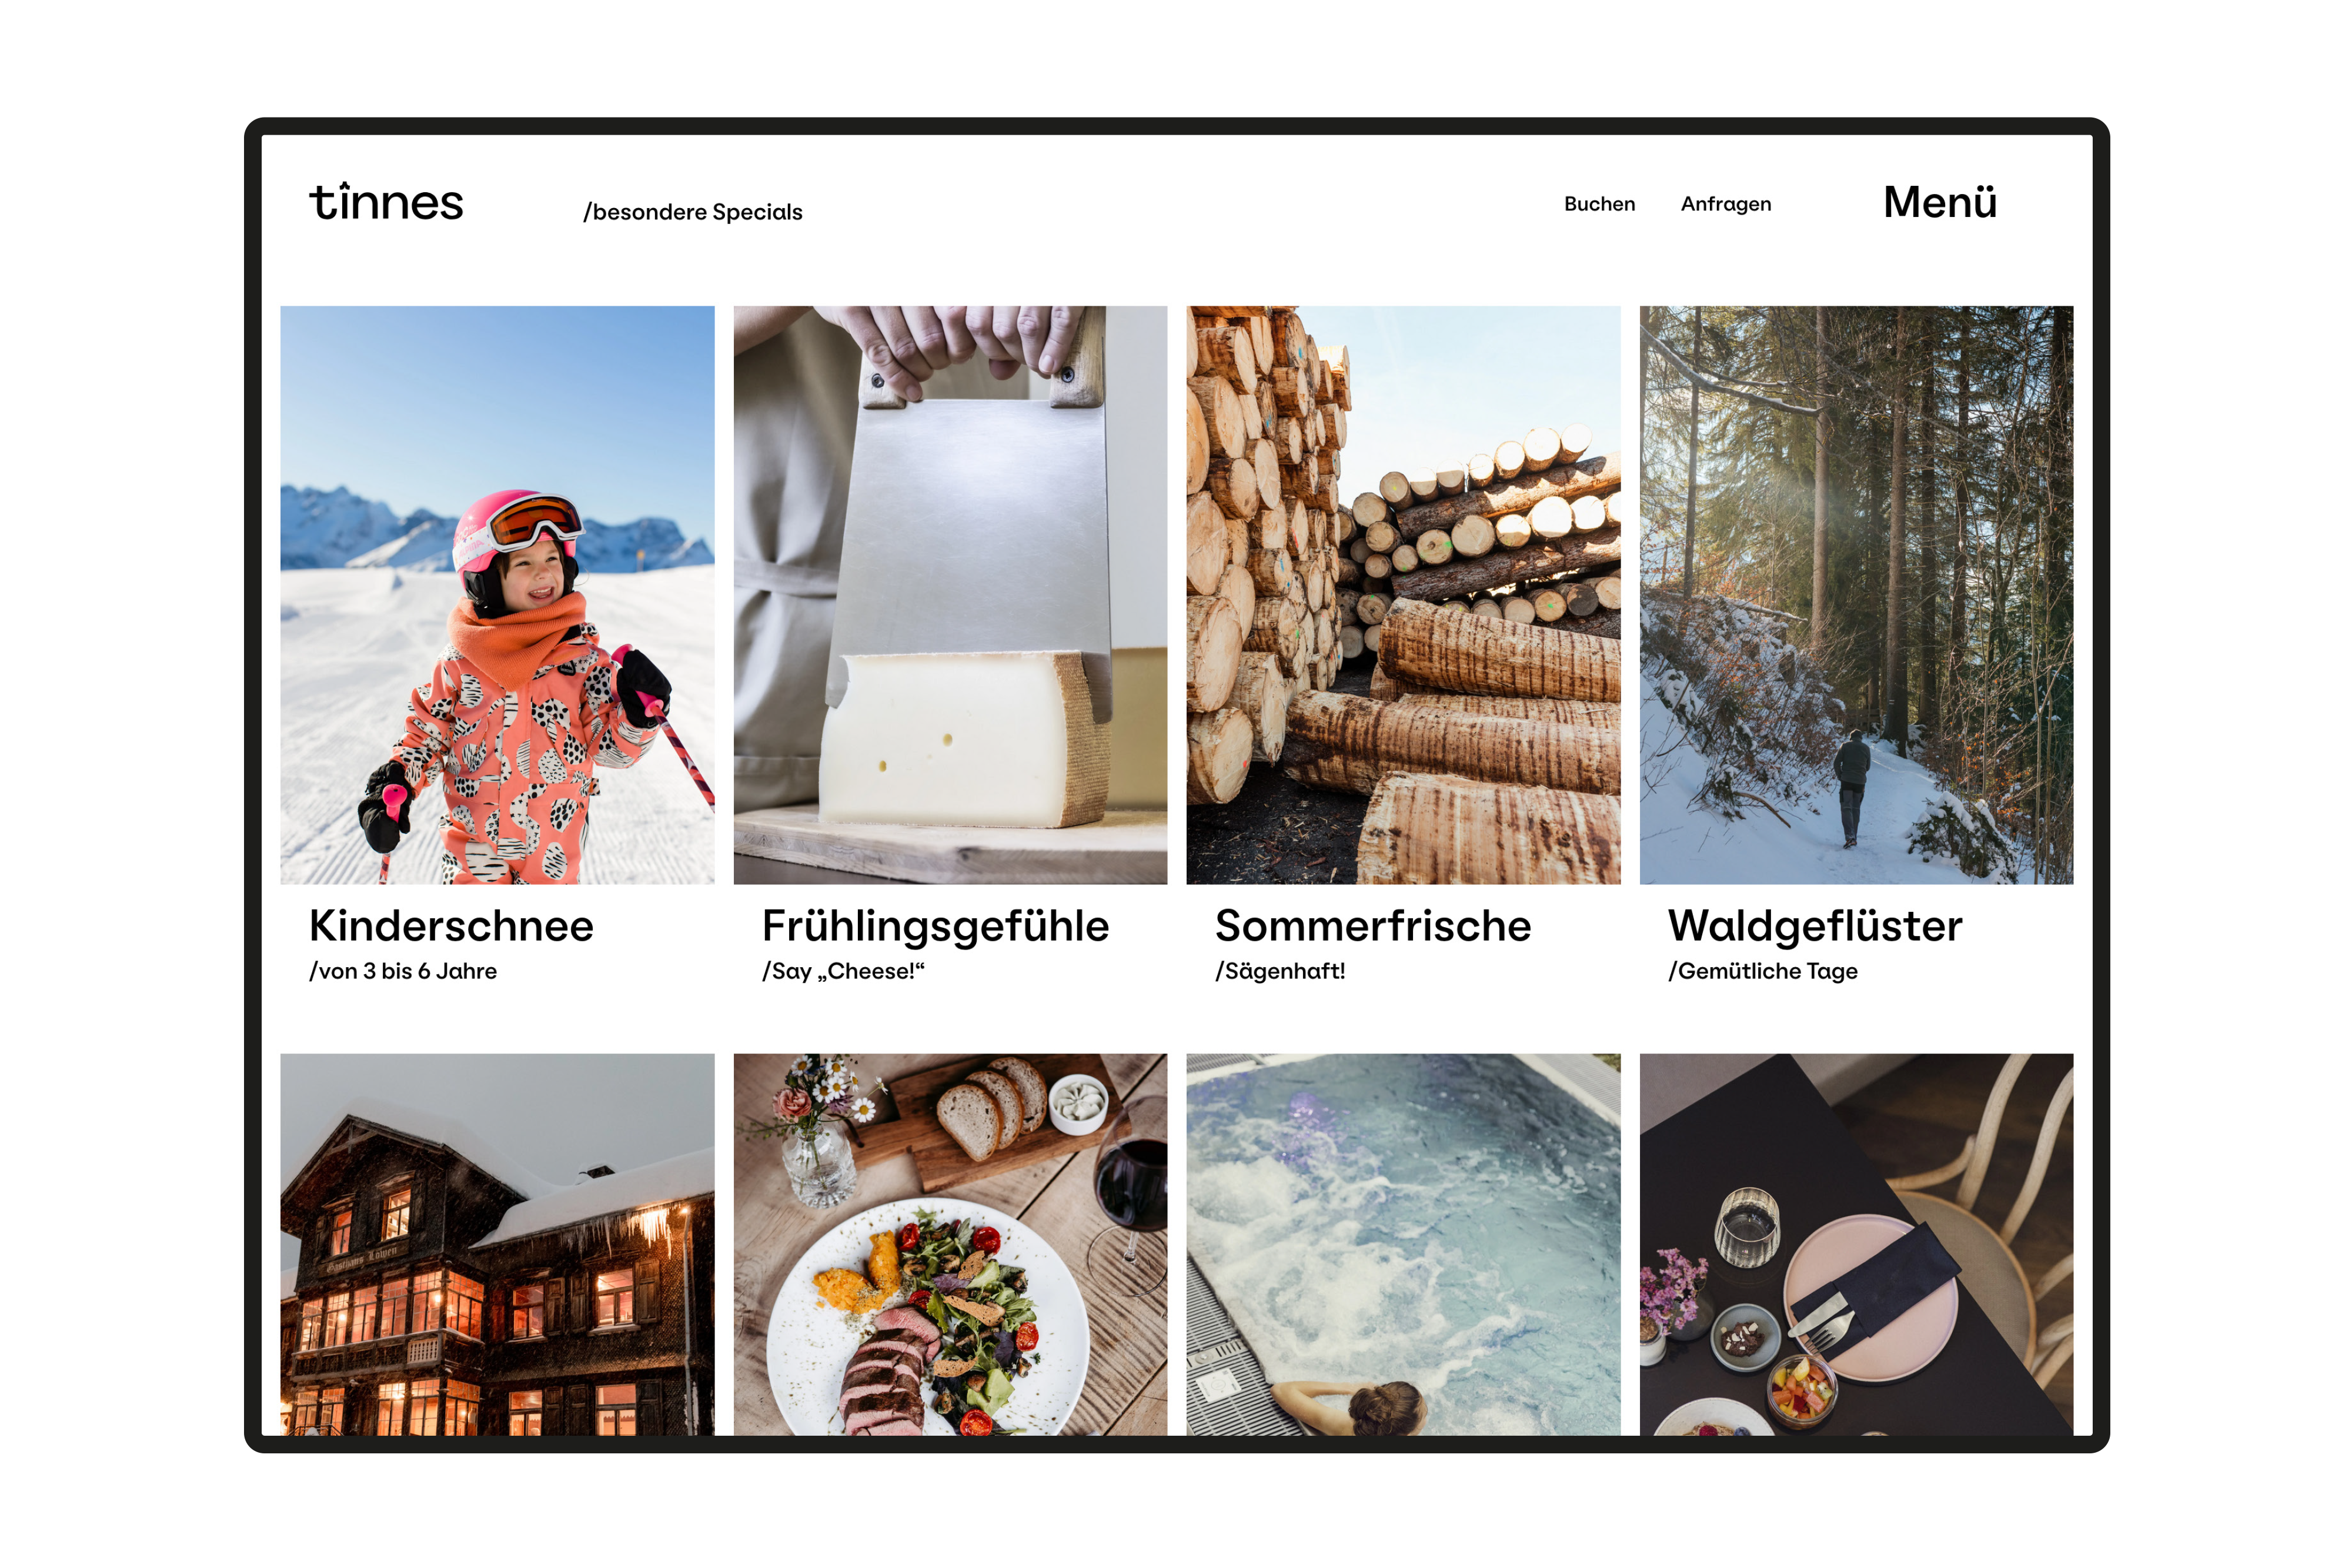Screen dimensions: 2352x1568
Task: Open the whirlpool photo
Action: click(1403, 1244)
